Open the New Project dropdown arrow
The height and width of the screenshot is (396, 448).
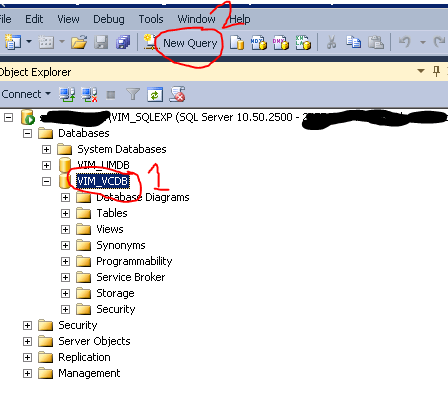tap(29, 42)
